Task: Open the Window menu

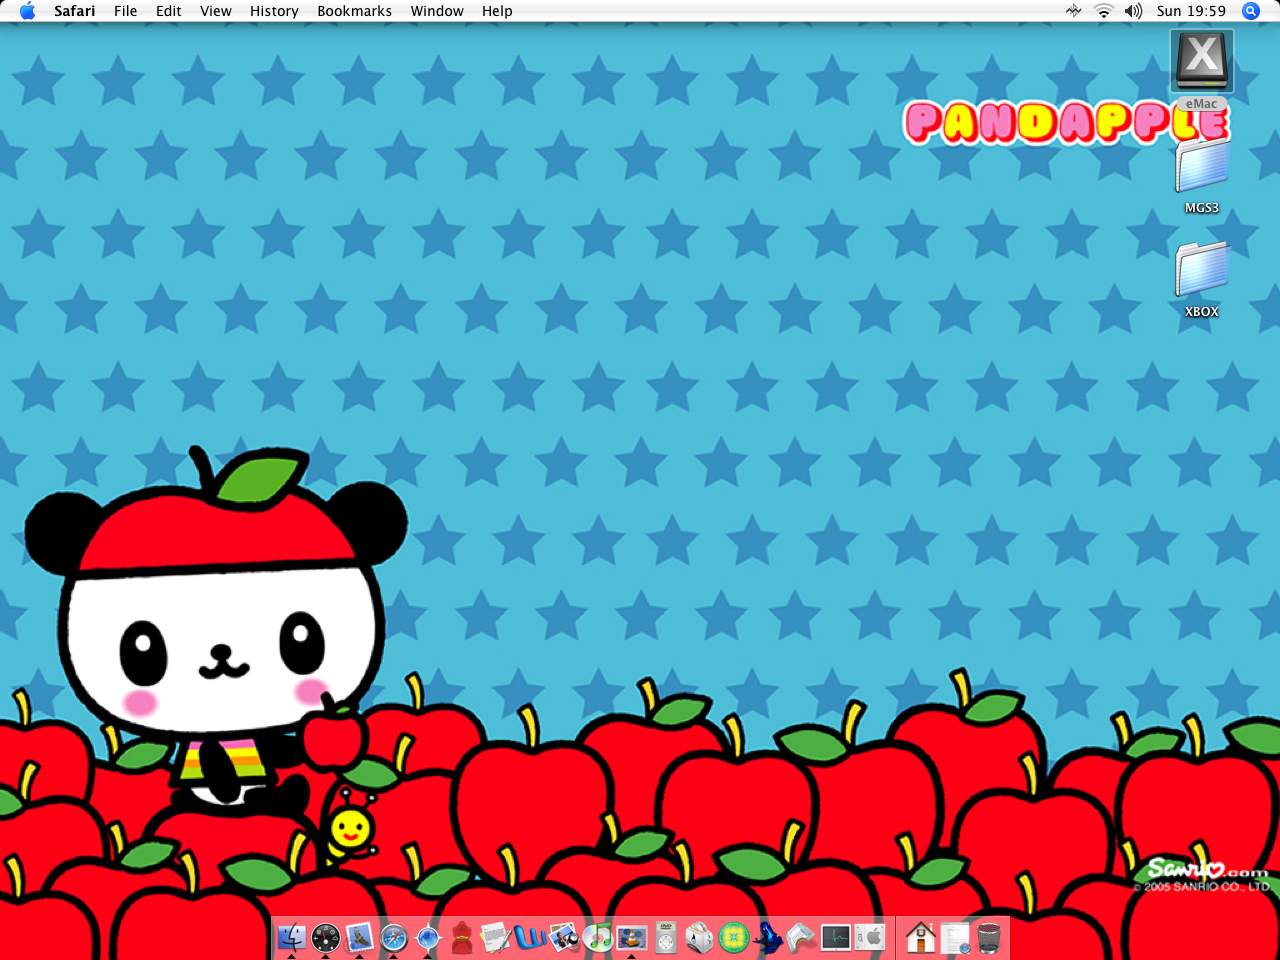Action: click(x=437, y=11)
